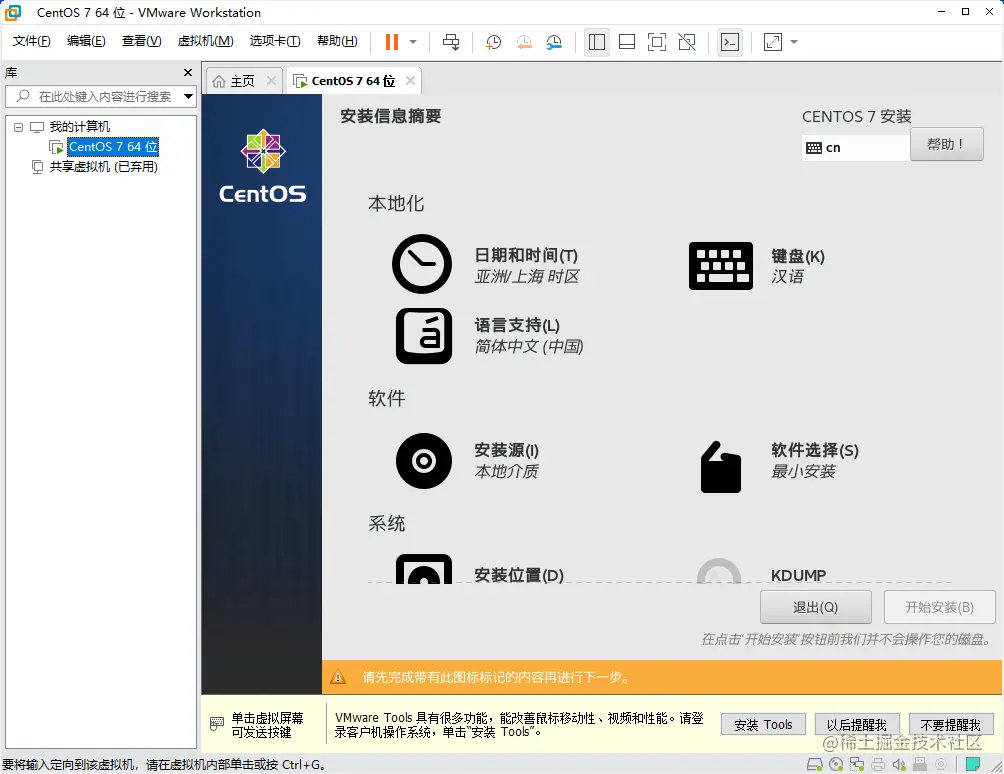Click the 本地介质 installation source text
Image resolution: width=1004 pixels, height=774 pixels.
[506, 472]
